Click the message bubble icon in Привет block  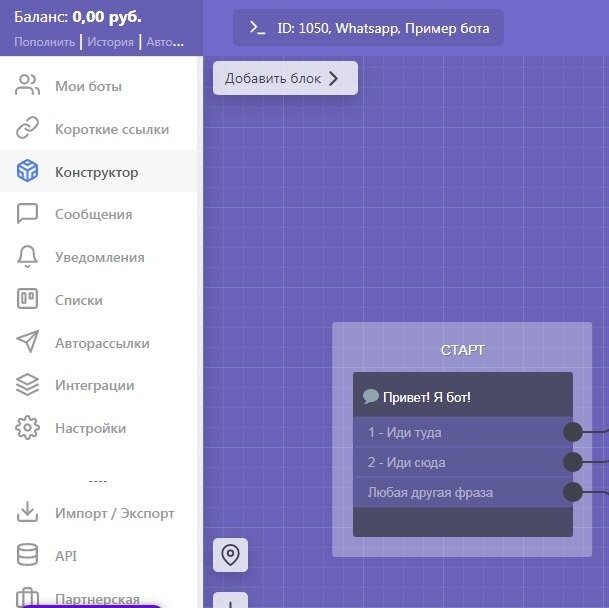pos(371,397)
